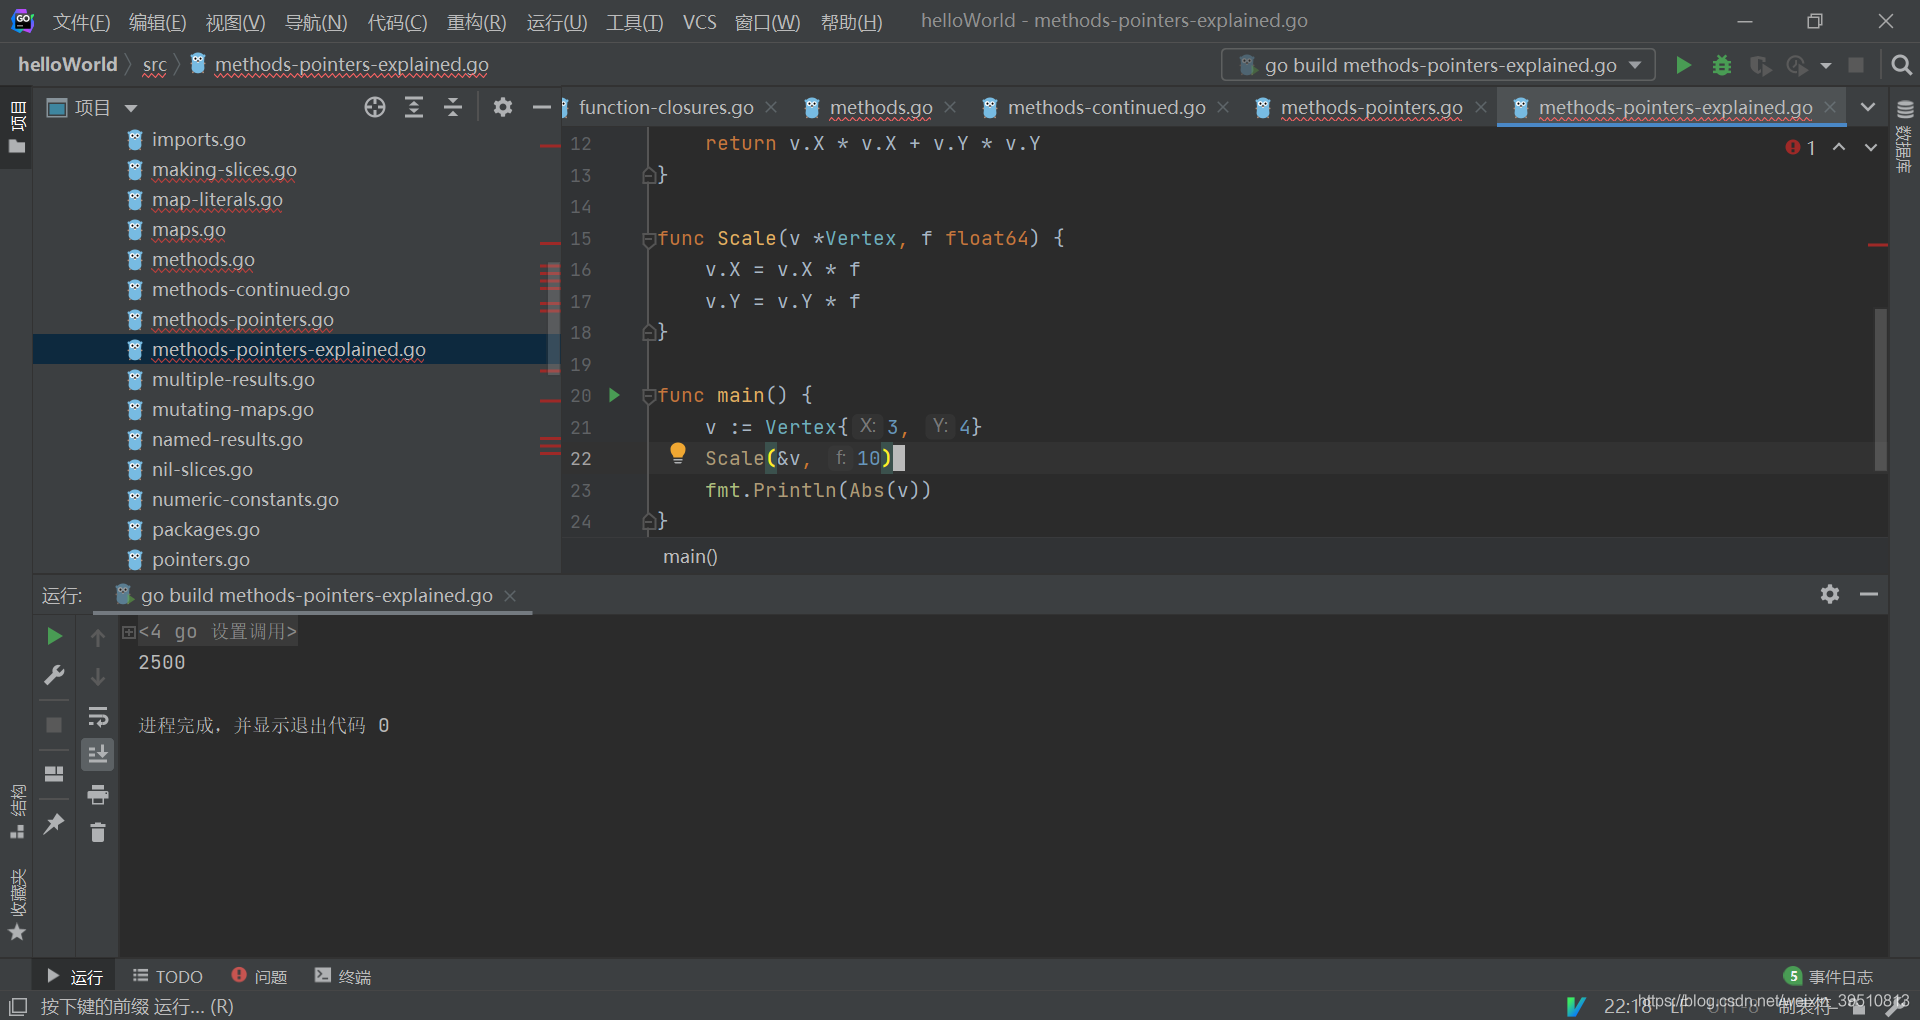This screenshot has width=1920, height=1020.
Task: Restore layout icon in Run panel
Action: click(x=54, y=774)
